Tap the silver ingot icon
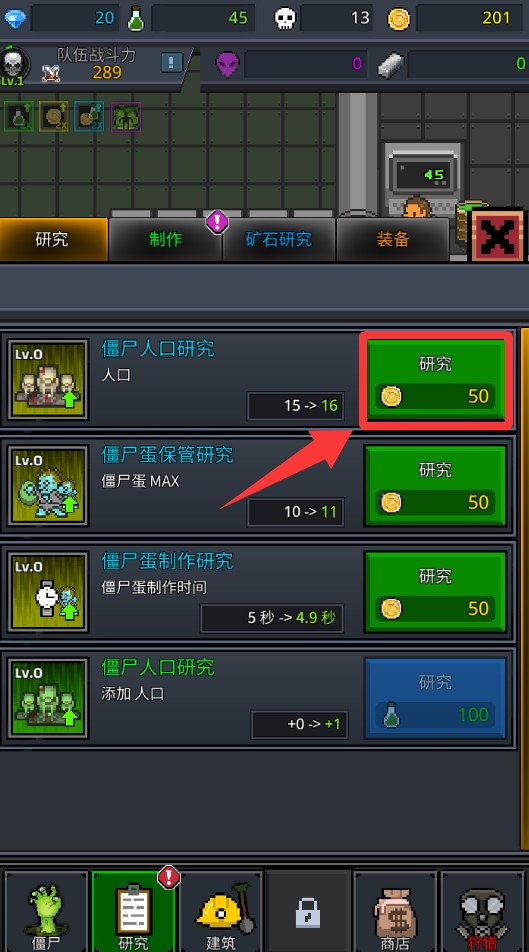This screenshot has width=529, height=952. [x=390, y=64]
